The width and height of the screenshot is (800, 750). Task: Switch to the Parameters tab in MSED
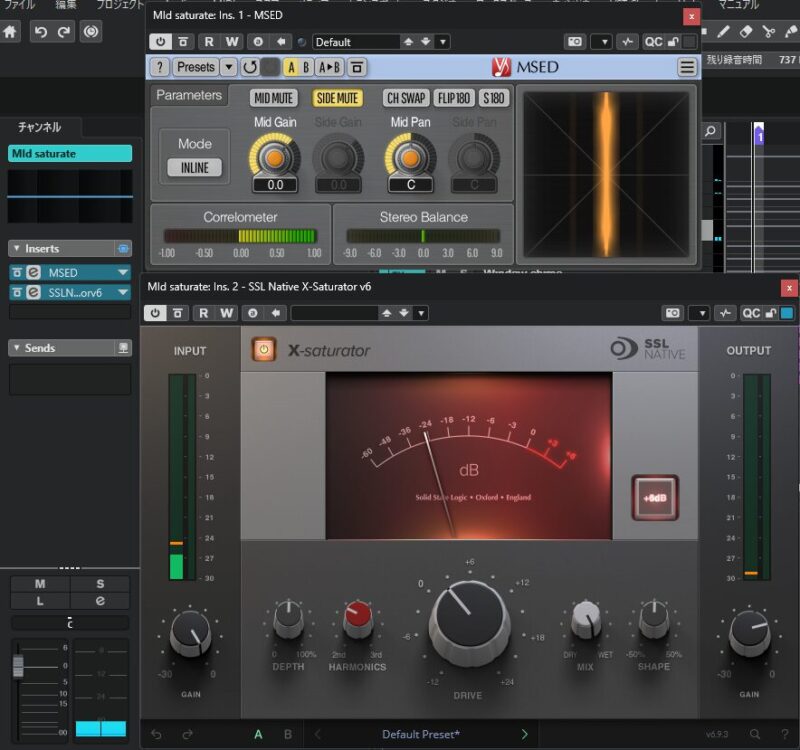(189, 95)
